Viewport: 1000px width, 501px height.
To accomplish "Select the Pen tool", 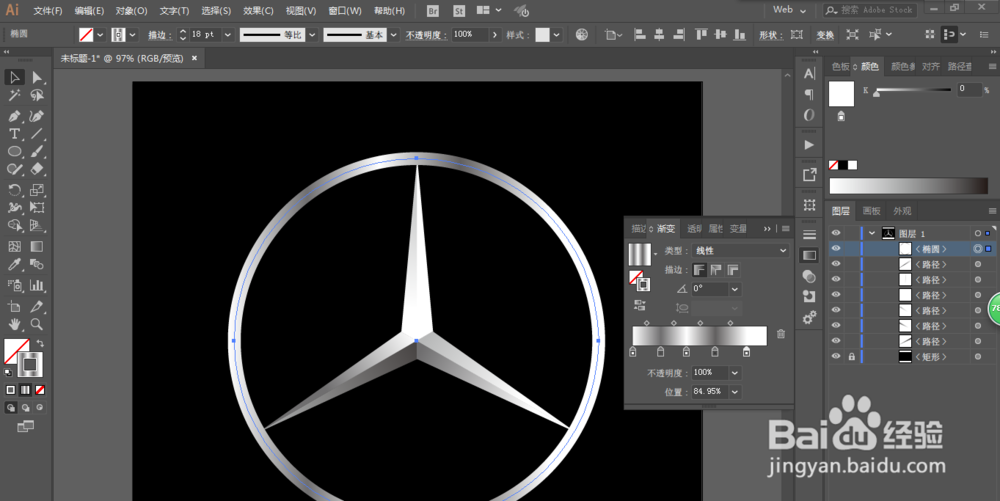I will 14,116.
